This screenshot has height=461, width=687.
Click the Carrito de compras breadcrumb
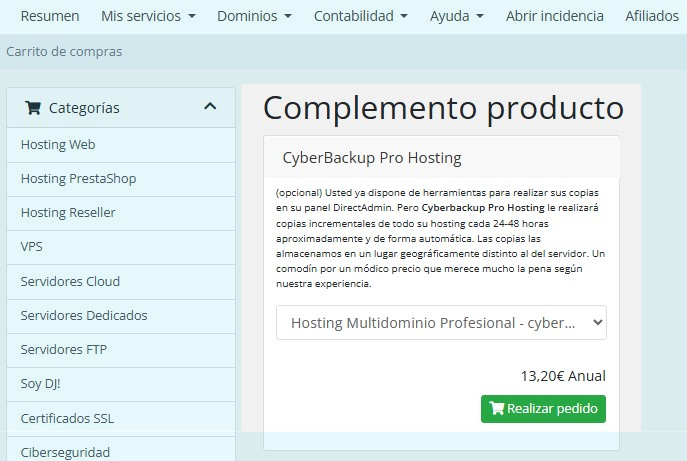tap(64, 52)
